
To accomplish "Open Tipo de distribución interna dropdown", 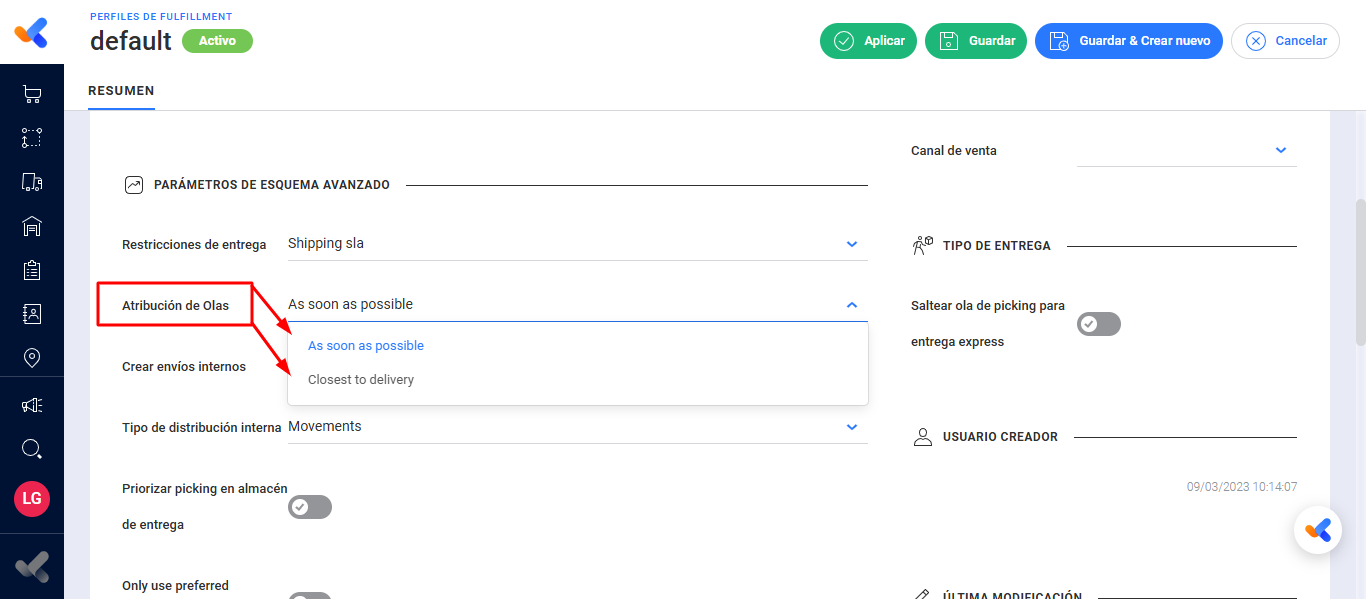I will [x=852, y=427].
